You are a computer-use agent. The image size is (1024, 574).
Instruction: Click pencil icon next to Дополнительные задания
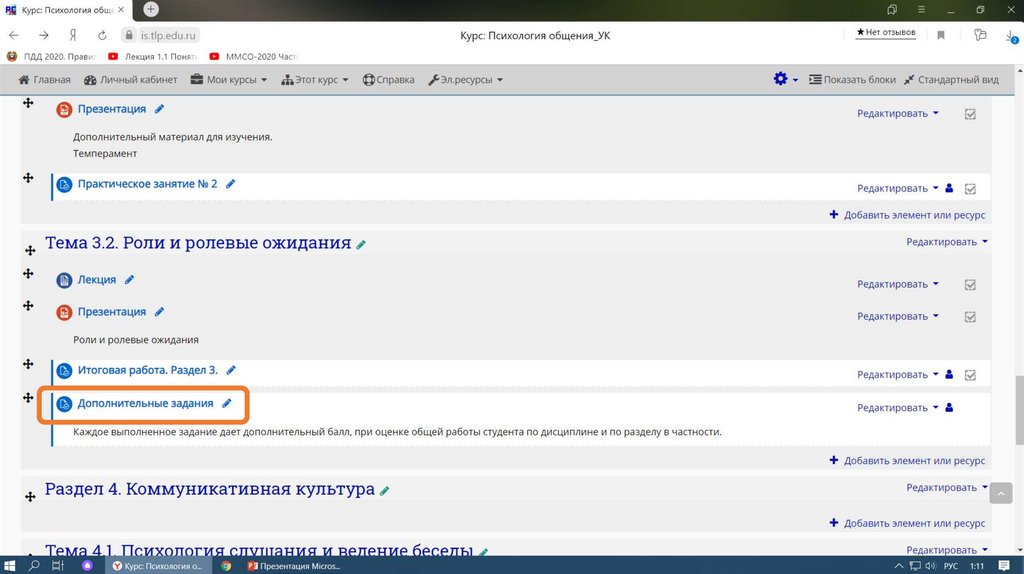point(227,404)
